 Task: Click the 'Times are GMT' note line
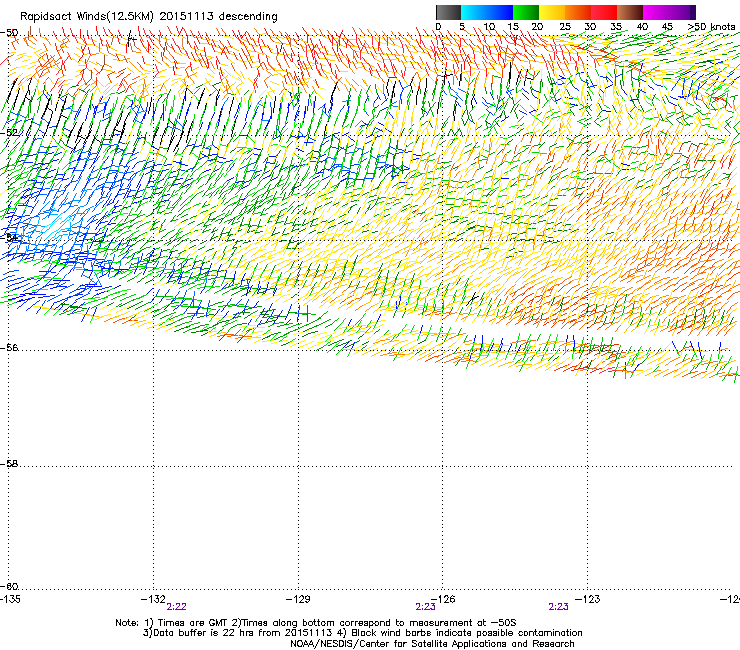[316, 623]
